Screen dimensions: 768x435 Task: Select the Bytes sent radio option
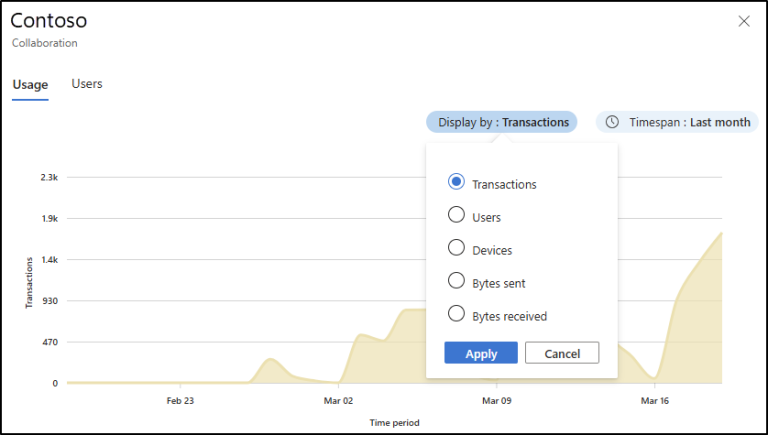(456, 281)
